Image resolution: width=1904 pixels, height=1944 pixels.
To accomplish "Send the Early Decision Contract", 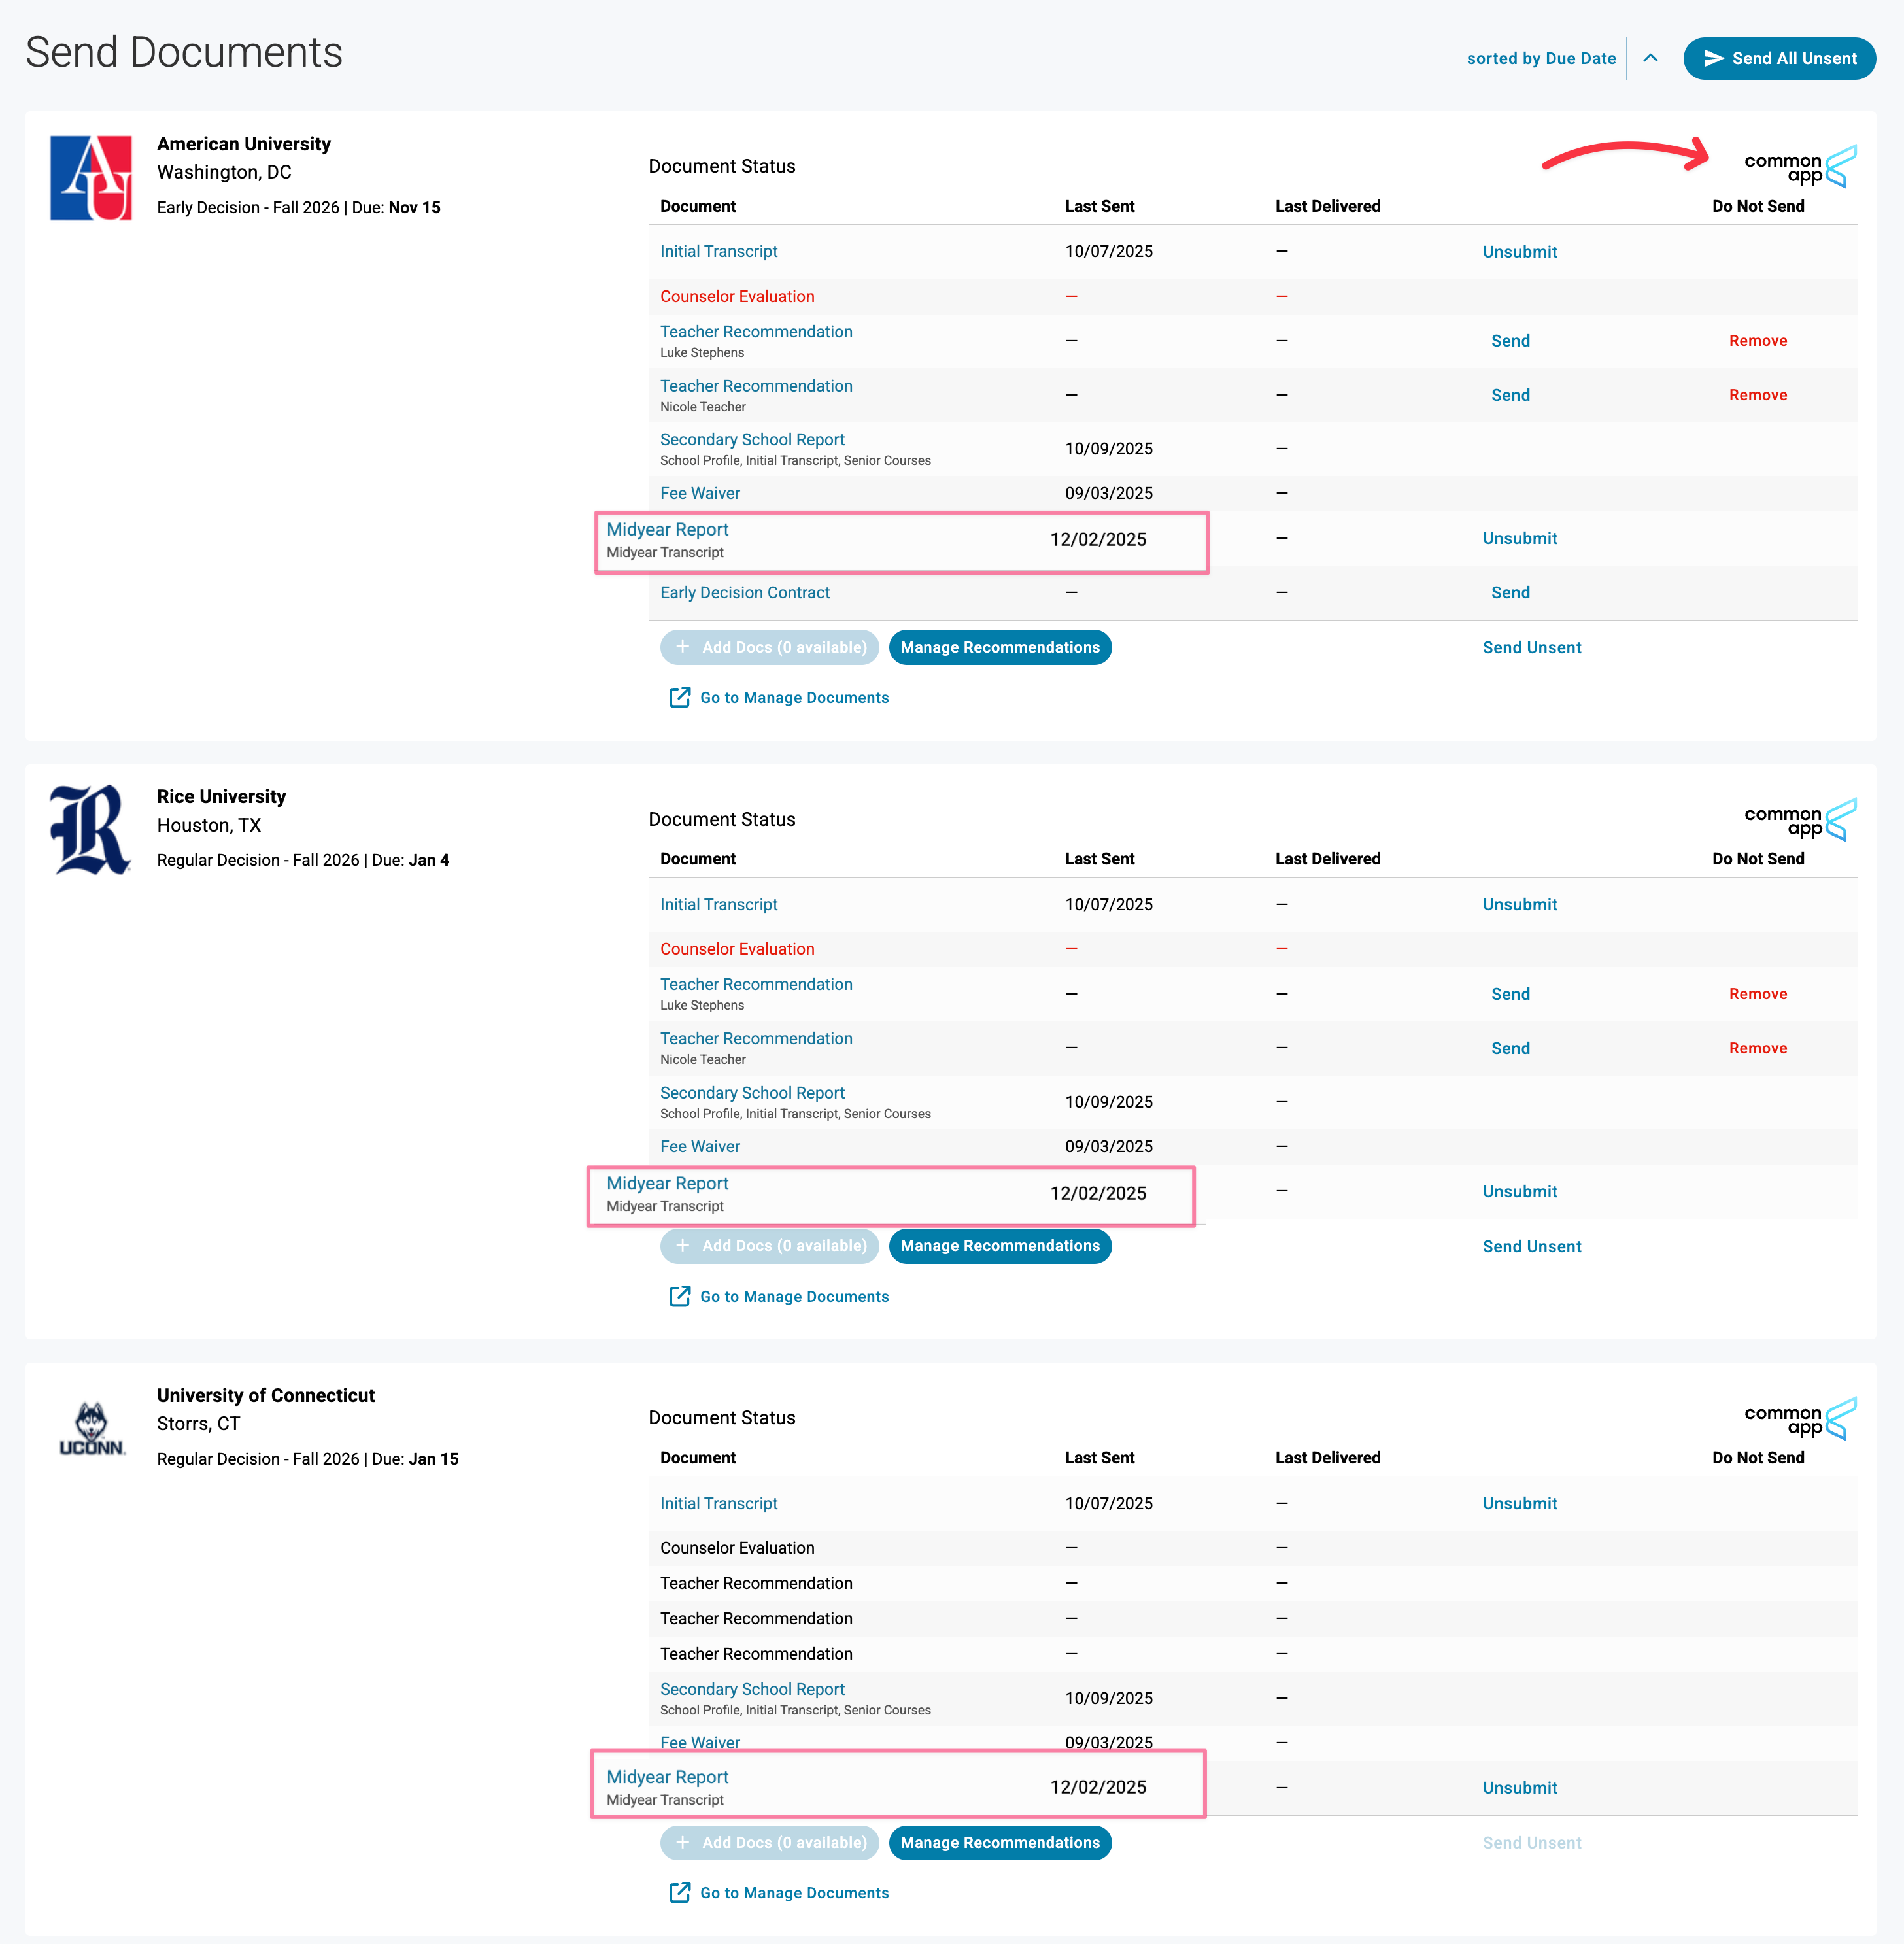I will (1510, 593).
